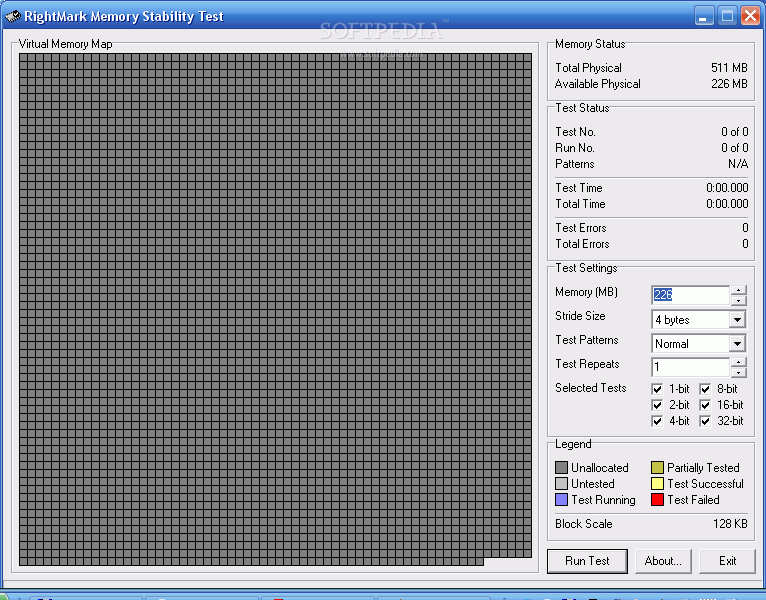The height and width of the screenshot is (600, 766).
Task: Click the RightMark app icon in title bar
Action: coord(13,16)
